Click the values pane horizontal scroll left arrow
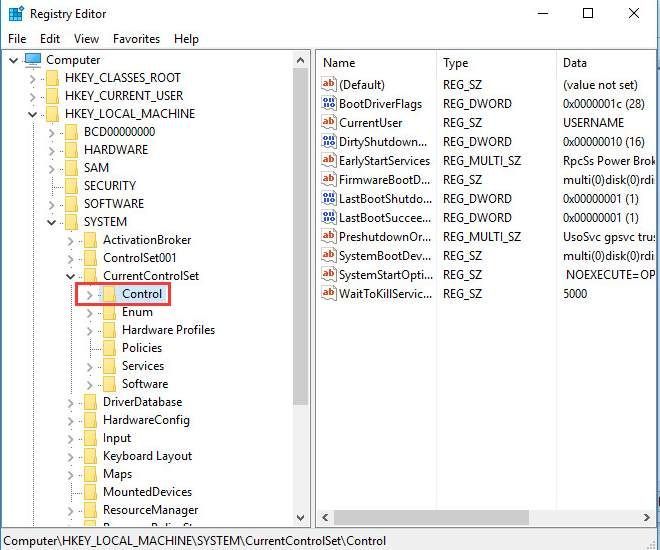 click(x=325, y=518)
